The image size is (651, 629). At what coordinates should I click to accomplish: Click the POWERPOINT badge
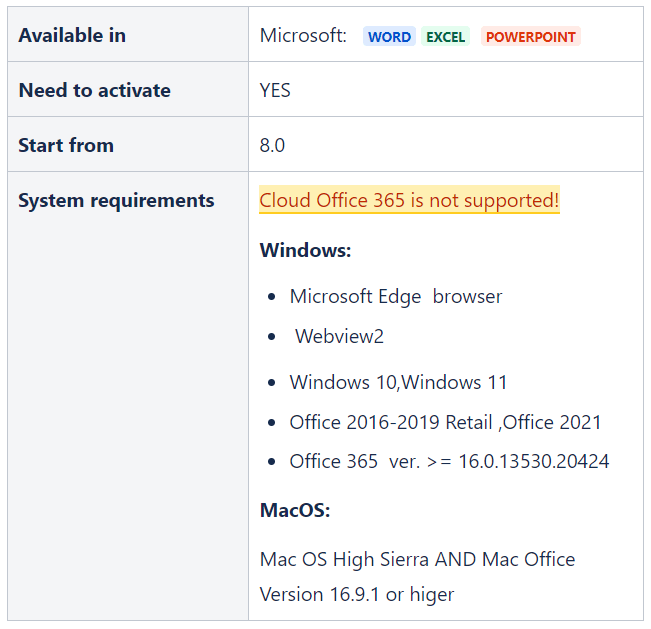pos(530,37)
